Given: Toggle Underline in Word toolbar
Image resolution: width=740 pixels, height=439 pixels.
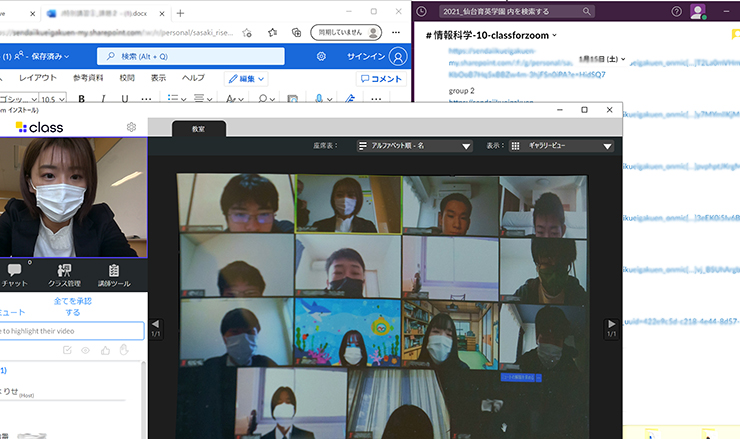Looking at the screenshot, I should pos(125,99).
